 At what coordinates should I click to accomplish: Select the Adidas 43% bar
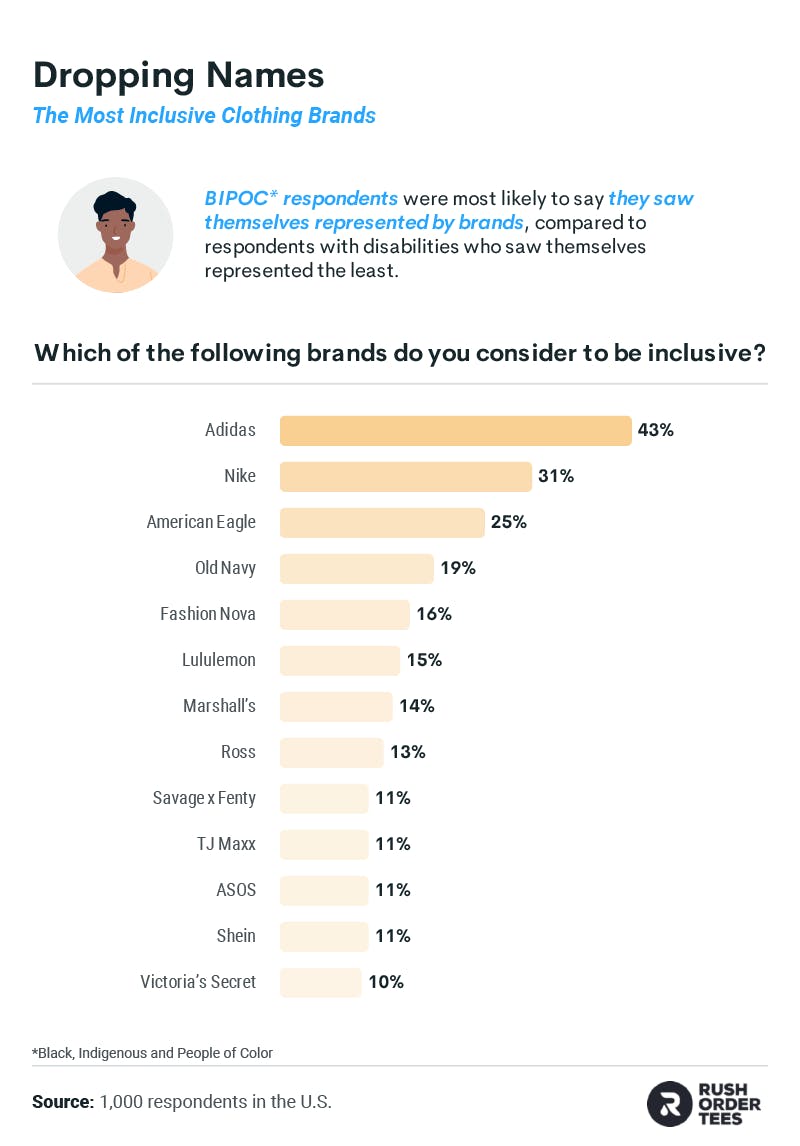455,430
